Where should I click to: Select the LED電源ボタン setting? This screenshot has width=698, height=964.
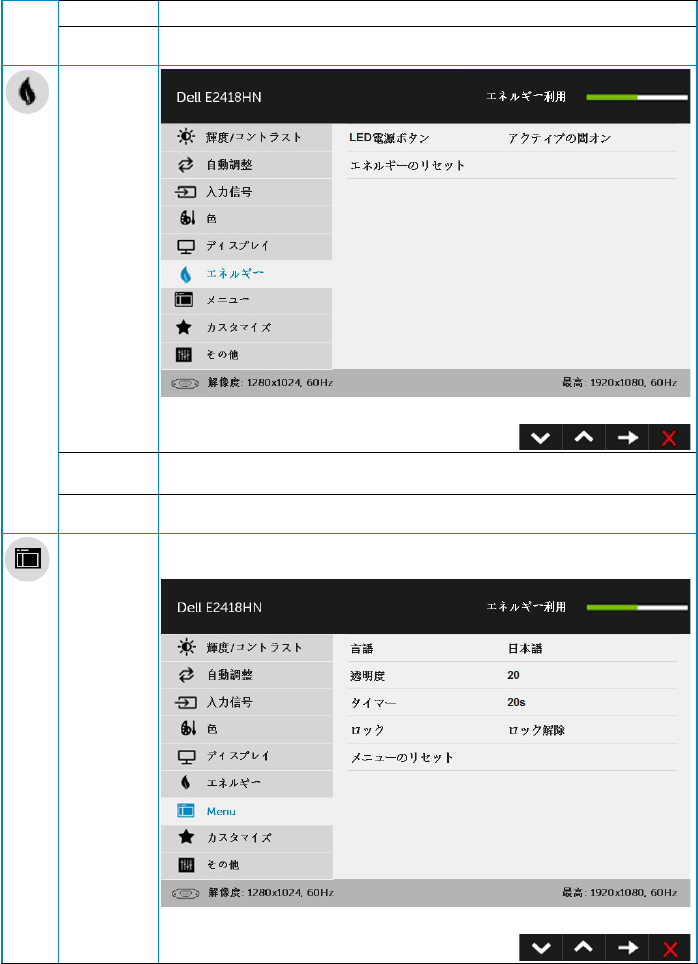click(389, 138)
